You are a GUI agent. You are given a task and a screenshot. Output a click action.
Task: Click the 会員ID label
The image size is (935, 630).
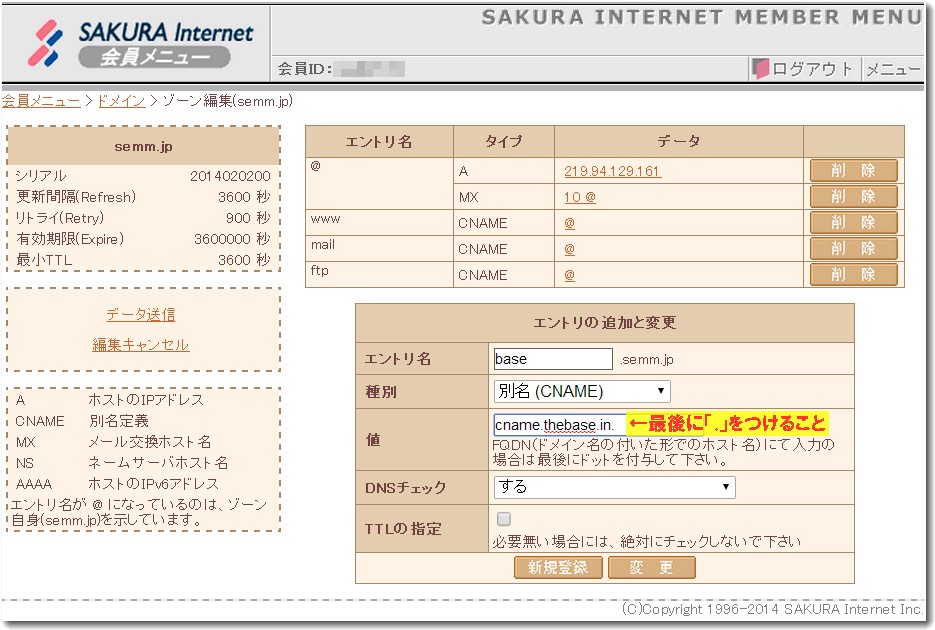click(x=305, y=69)
